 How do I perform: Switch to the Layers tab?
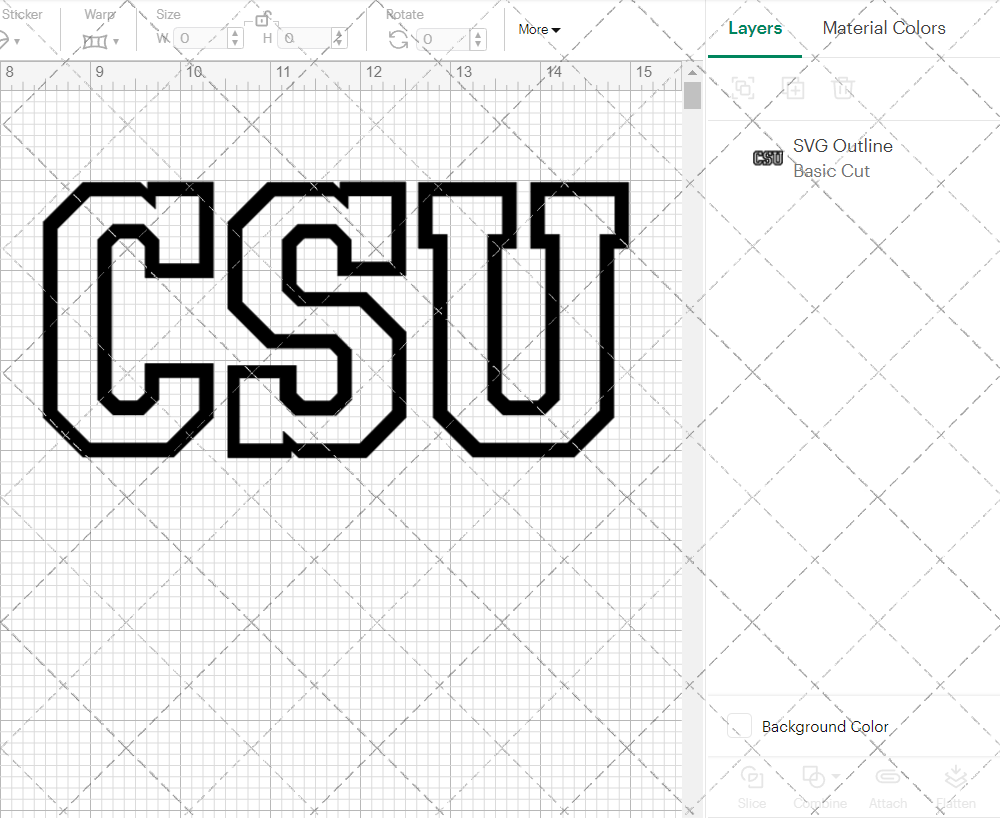click(x=755, y=28)
